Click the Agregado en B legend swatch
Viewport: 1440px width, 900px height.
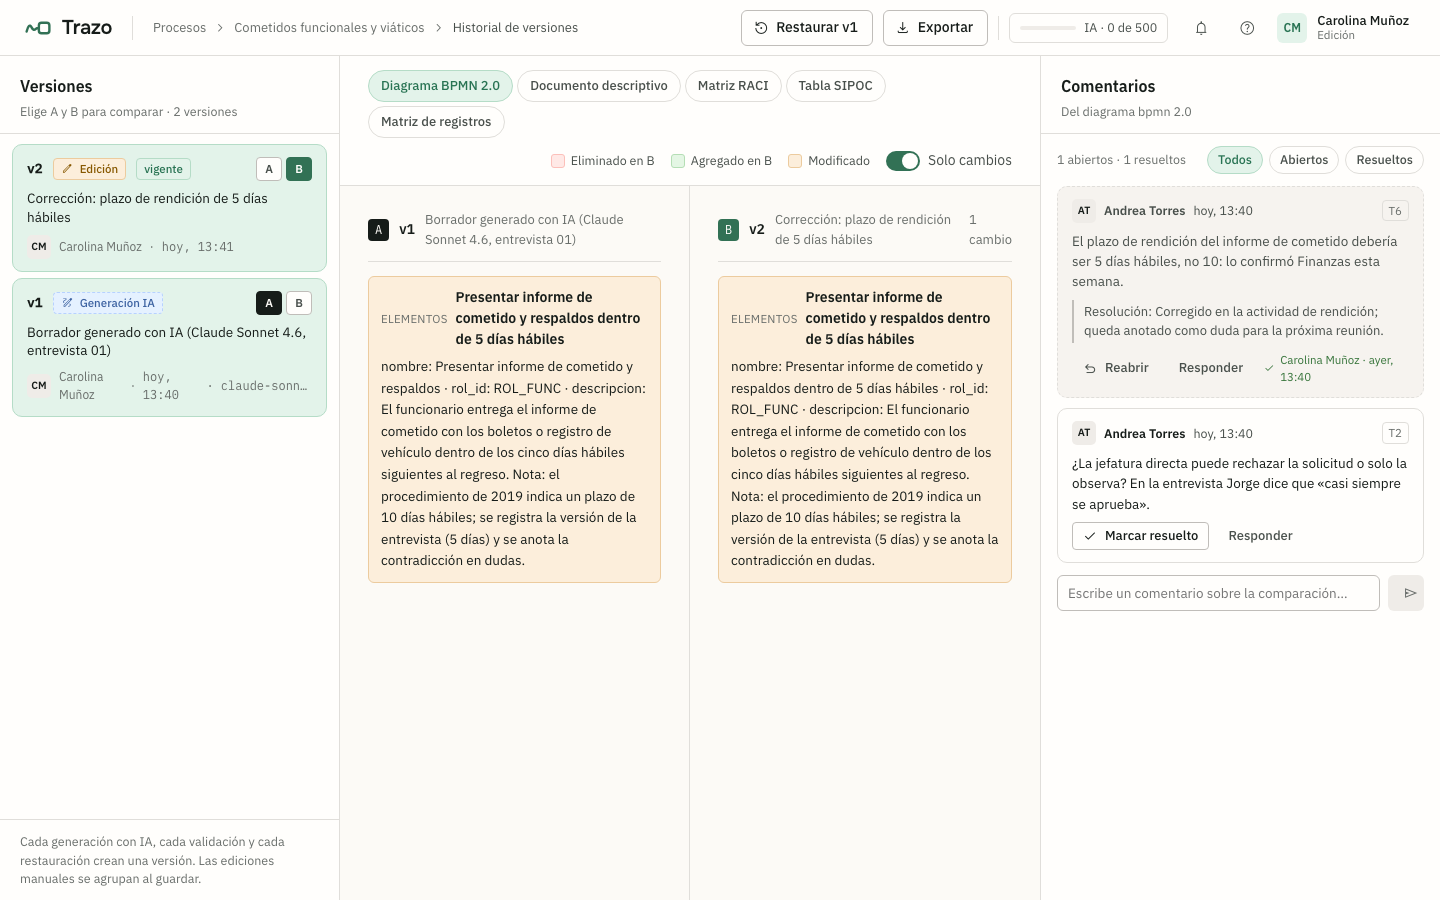678,161
